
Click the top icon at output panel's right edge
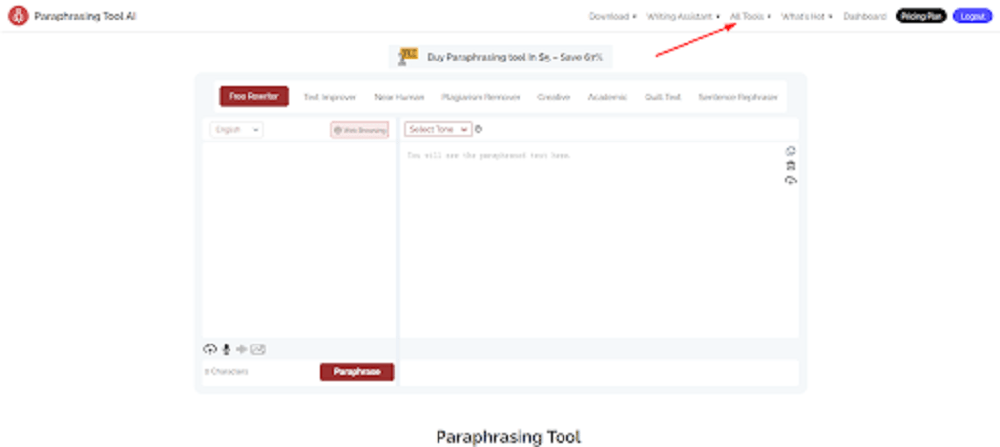(x=791, y=151)
